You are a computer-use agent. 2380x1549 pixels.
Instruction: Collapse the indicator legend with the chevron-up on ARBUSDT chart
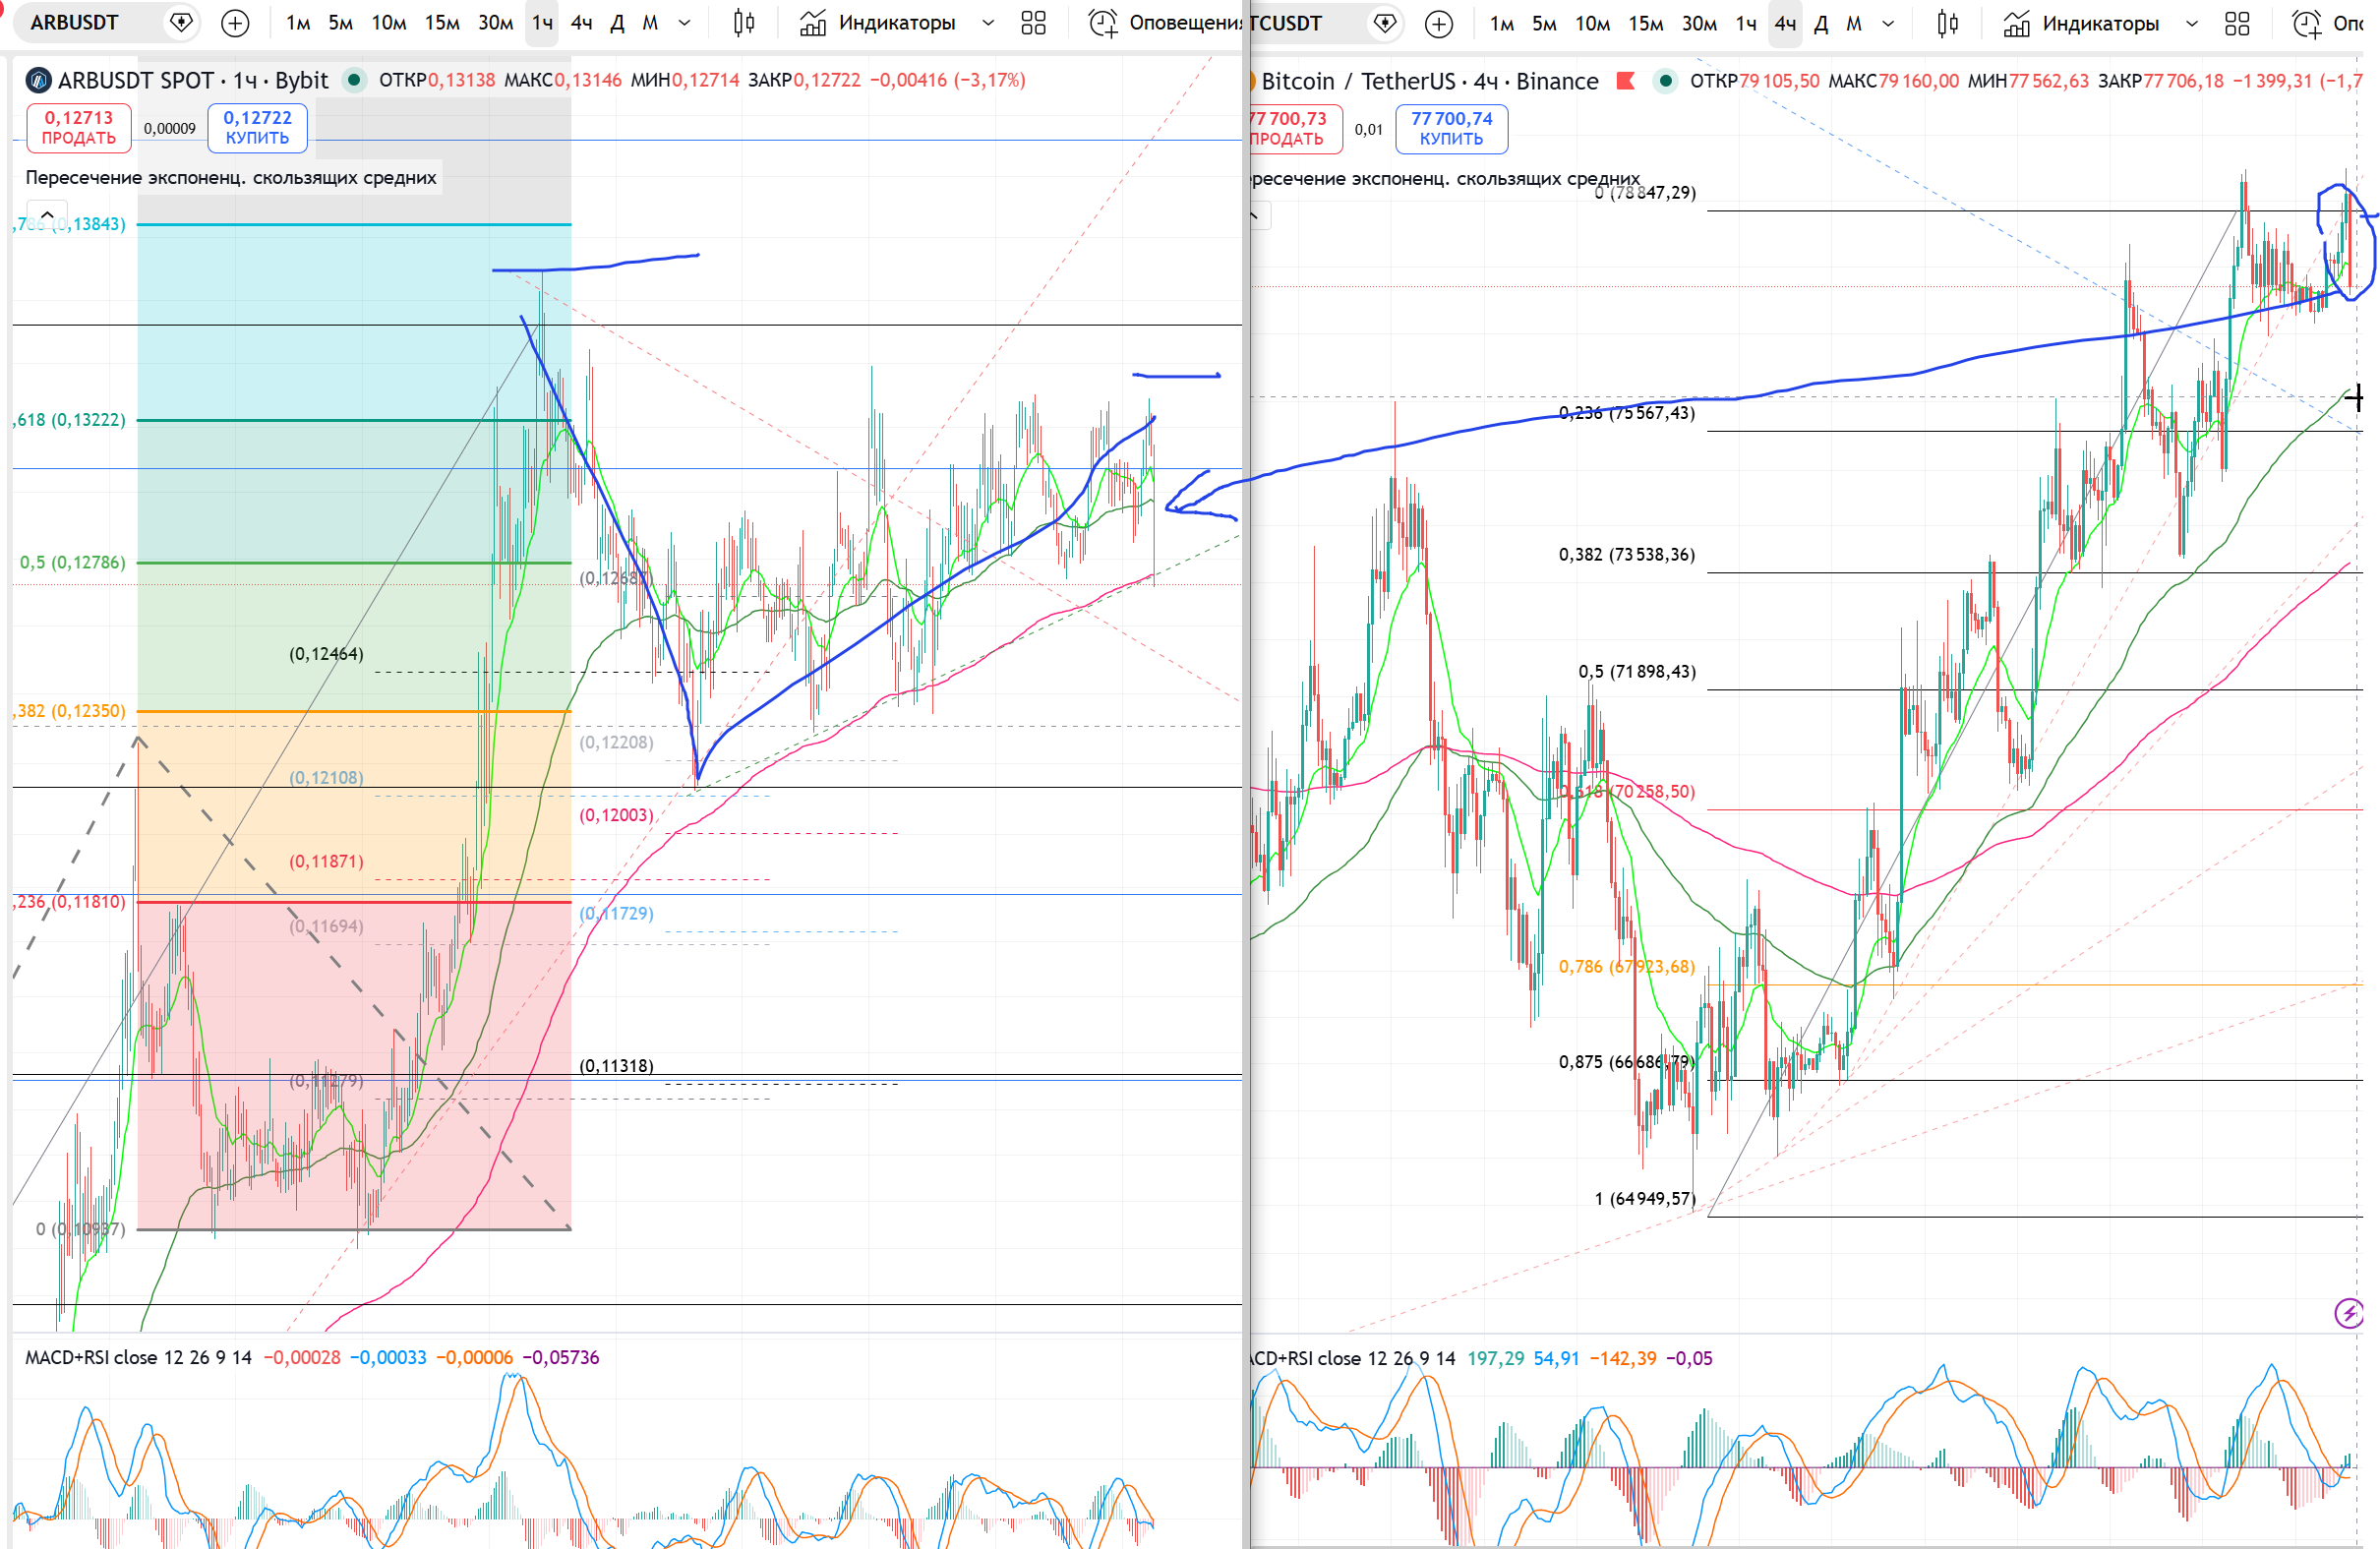47,215
